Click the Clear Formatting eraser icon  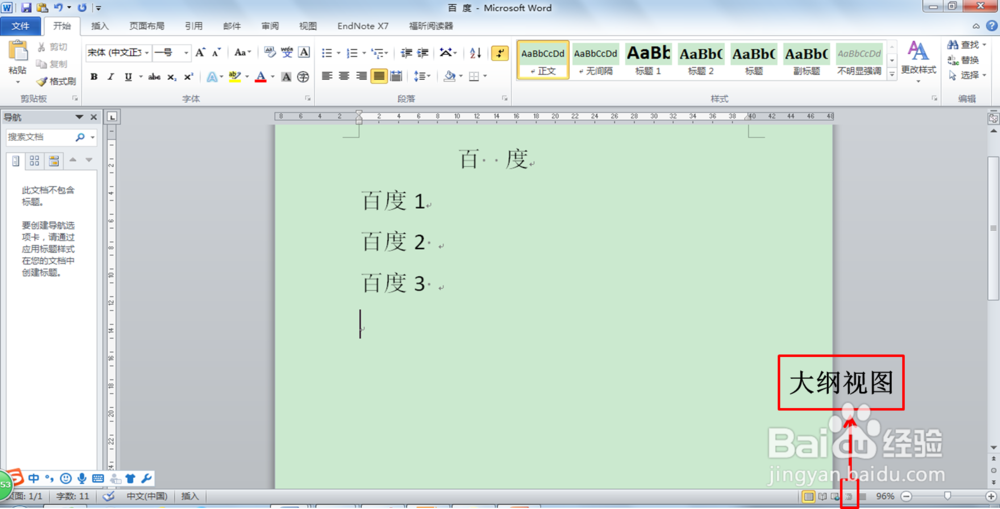270,52
